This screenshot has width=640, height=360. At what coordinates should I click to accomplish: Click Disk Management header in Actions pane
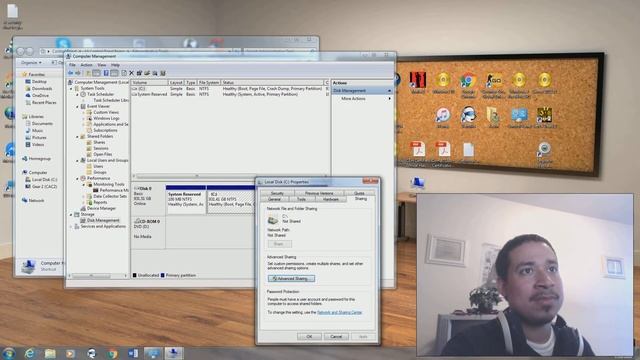tap(362, 91)
